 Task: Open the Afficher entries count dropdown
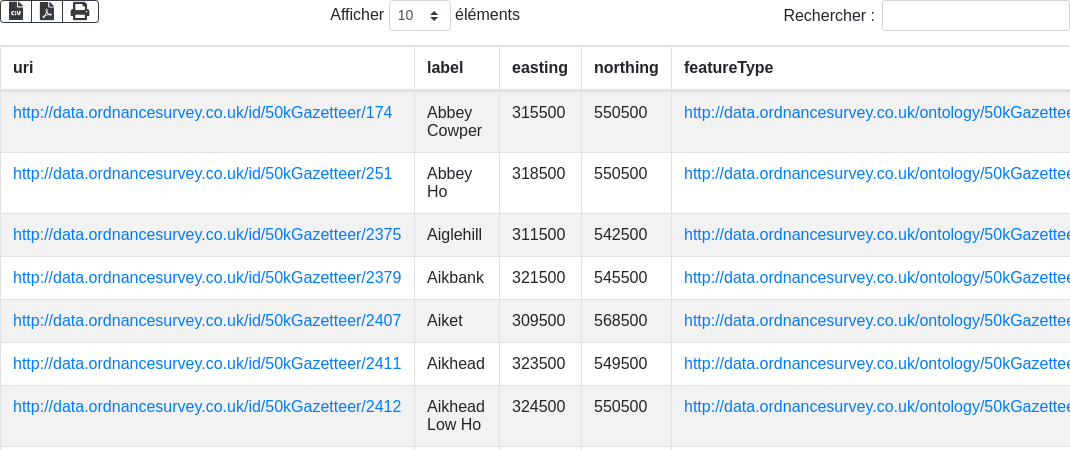click(x=419, y=16)
